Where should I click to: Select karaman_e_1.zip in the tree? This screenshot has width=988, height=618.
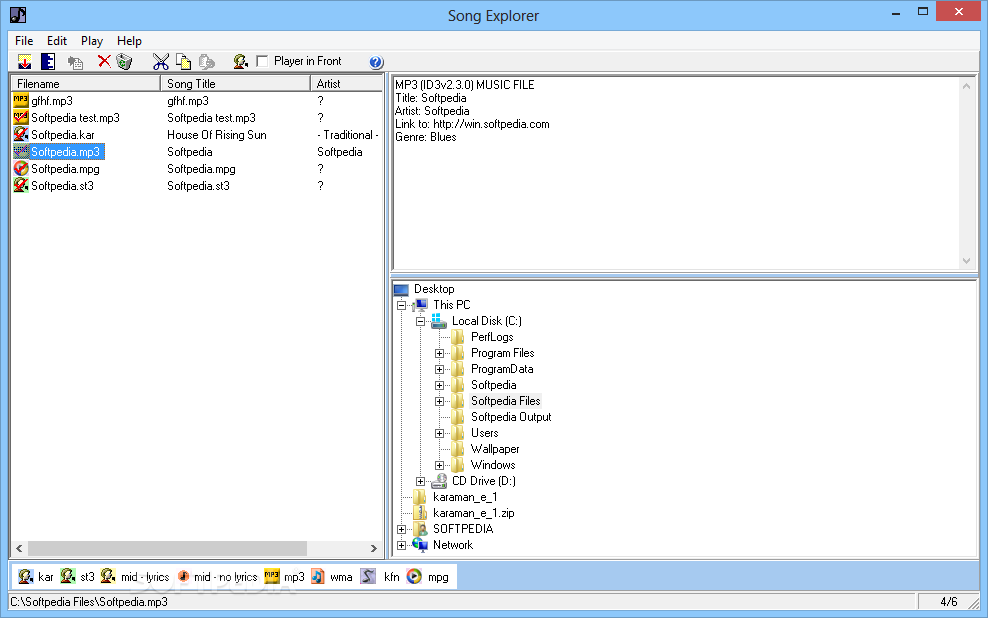pos(473,513)
